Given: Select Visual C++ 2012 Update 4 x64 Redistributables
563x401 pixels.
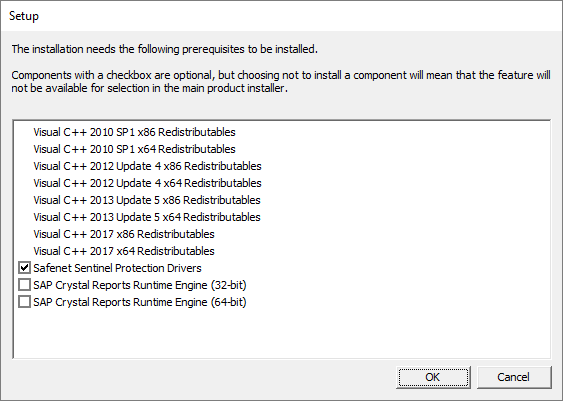Looking at the screenshot, I should click(147, 183).
